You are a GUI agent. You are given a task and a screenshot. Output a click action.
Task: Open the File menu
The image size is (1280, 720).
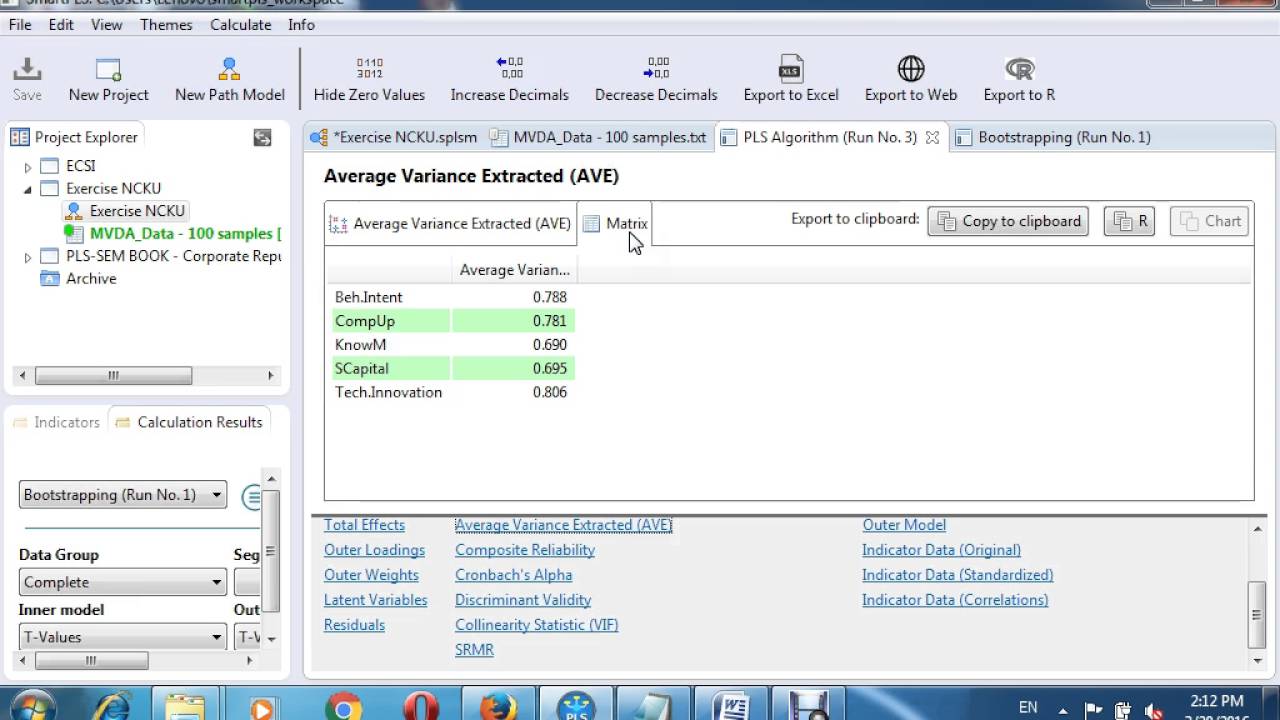pyautogui.click(x=20, y=25)
